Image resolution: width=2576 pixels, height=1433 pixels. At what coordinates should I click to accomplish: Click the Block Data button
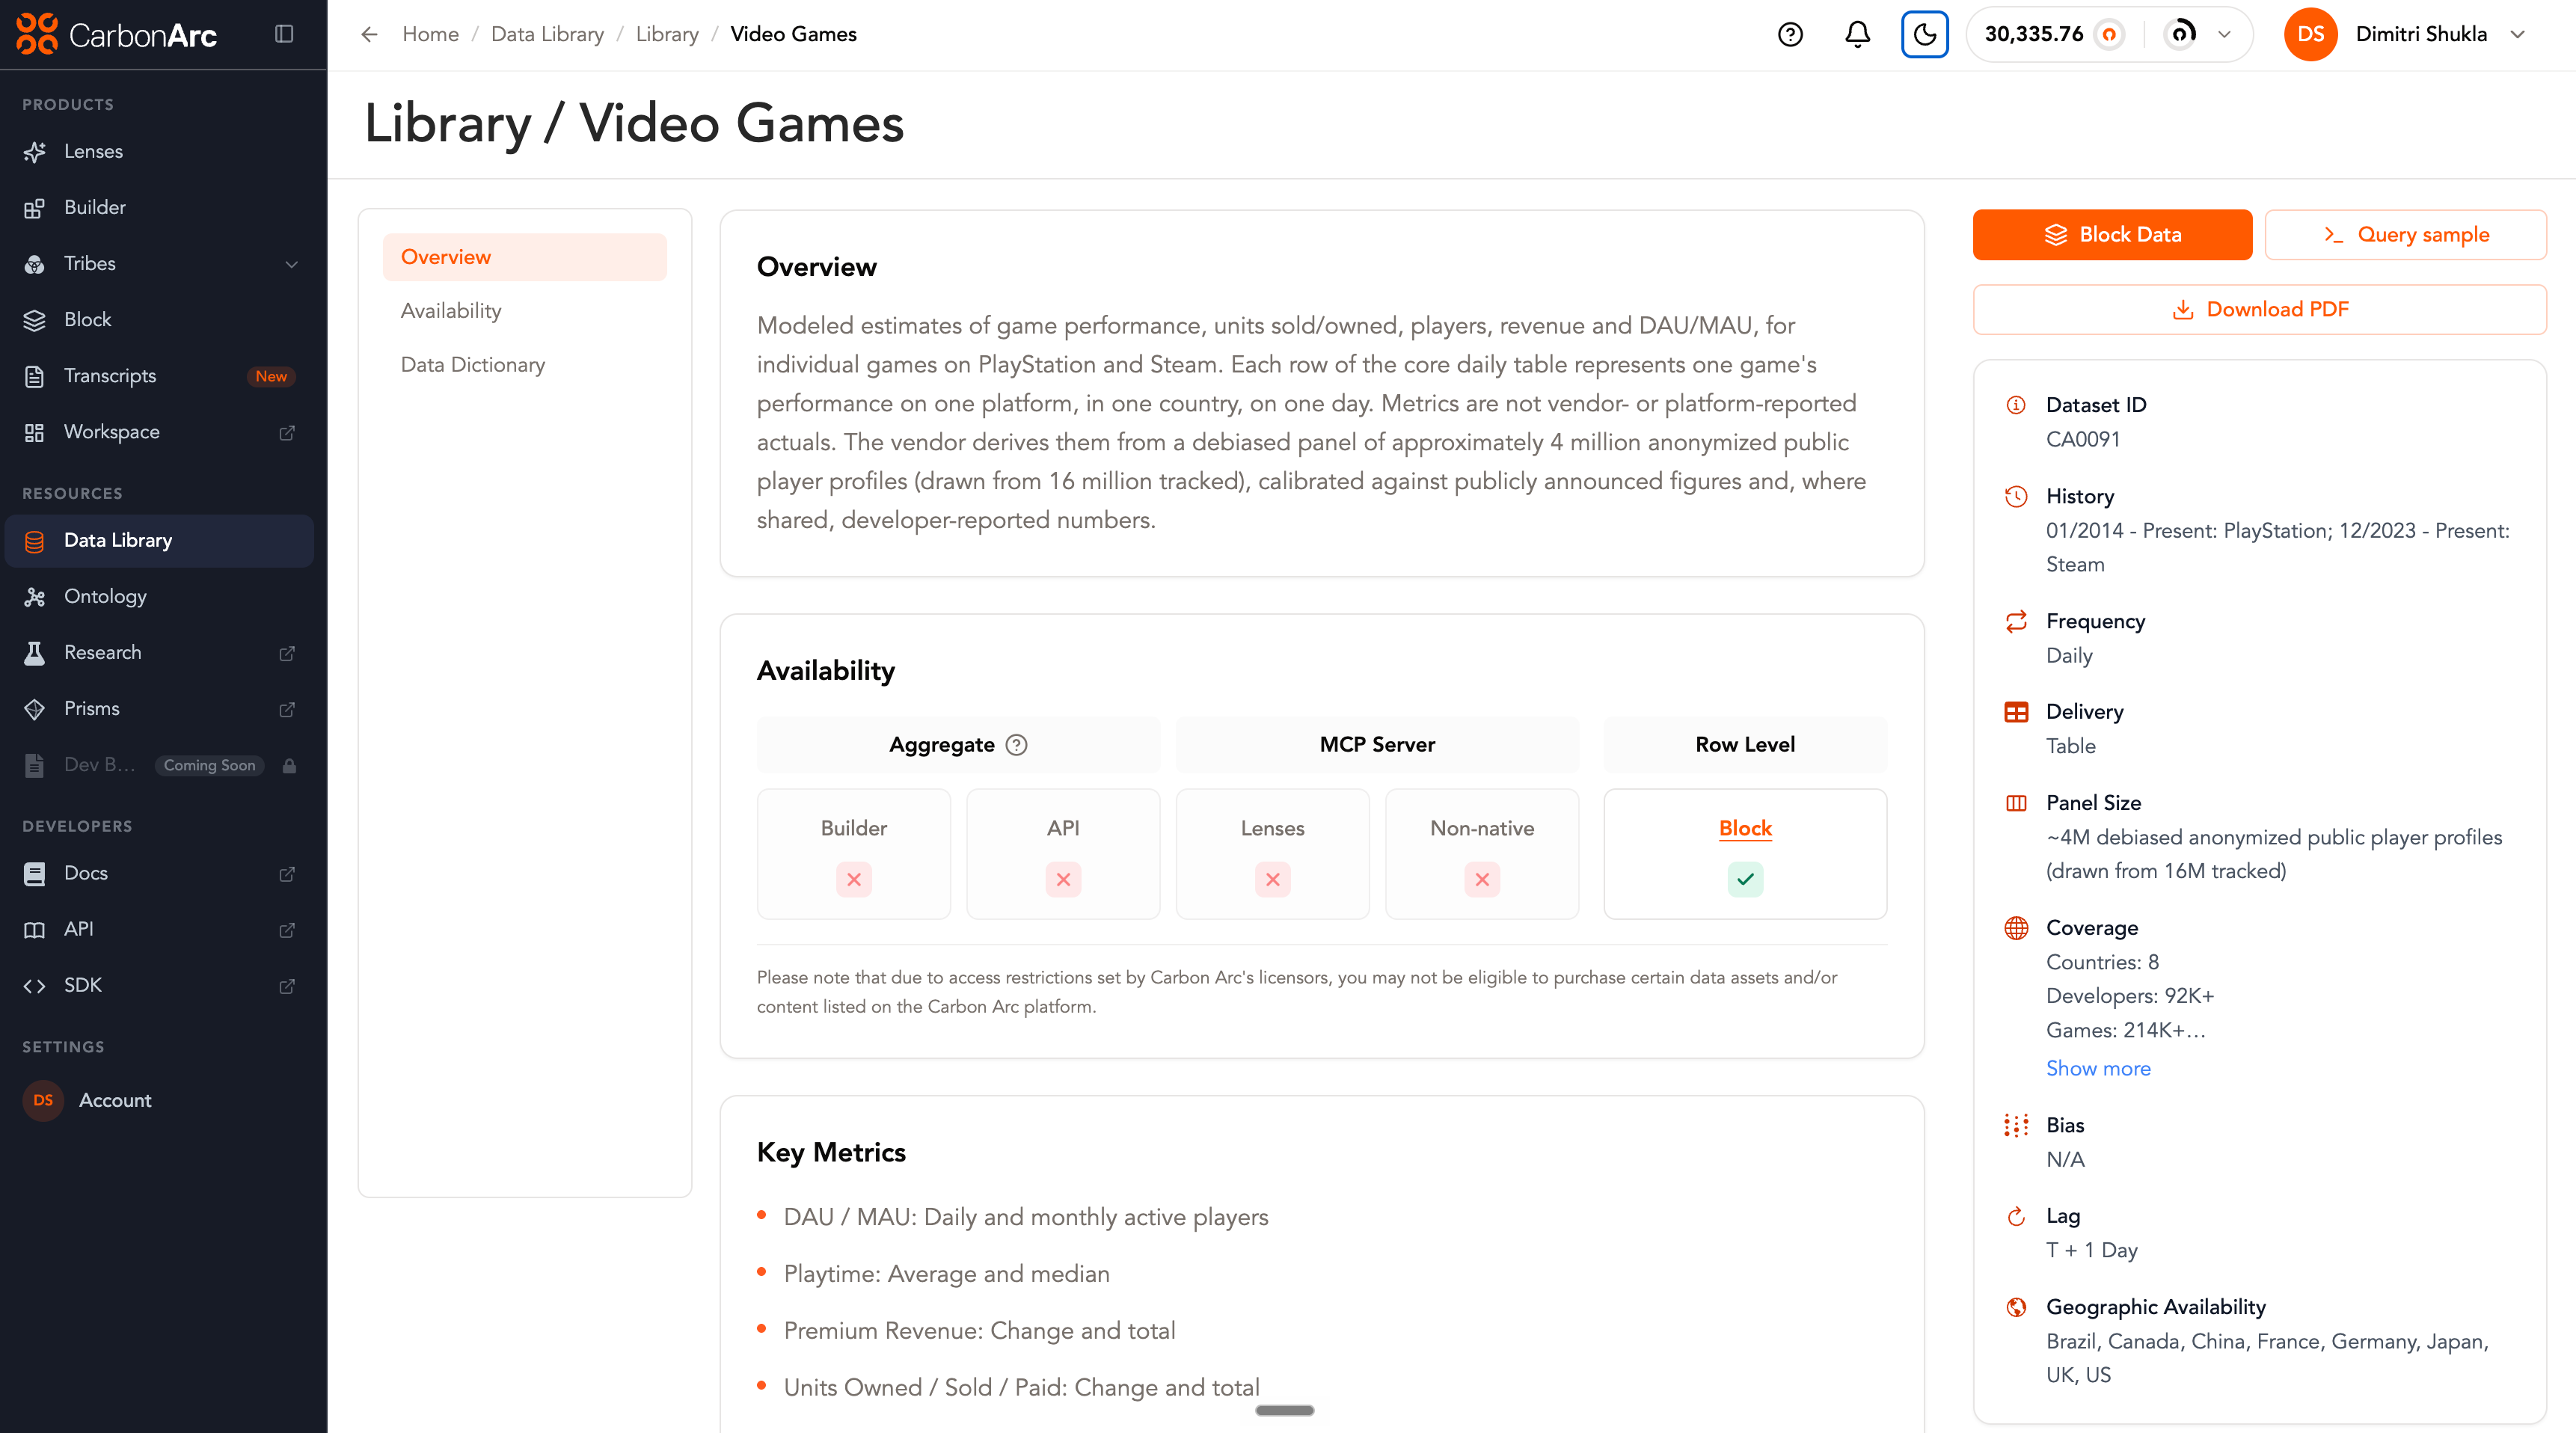click(x=2112, y=235)
